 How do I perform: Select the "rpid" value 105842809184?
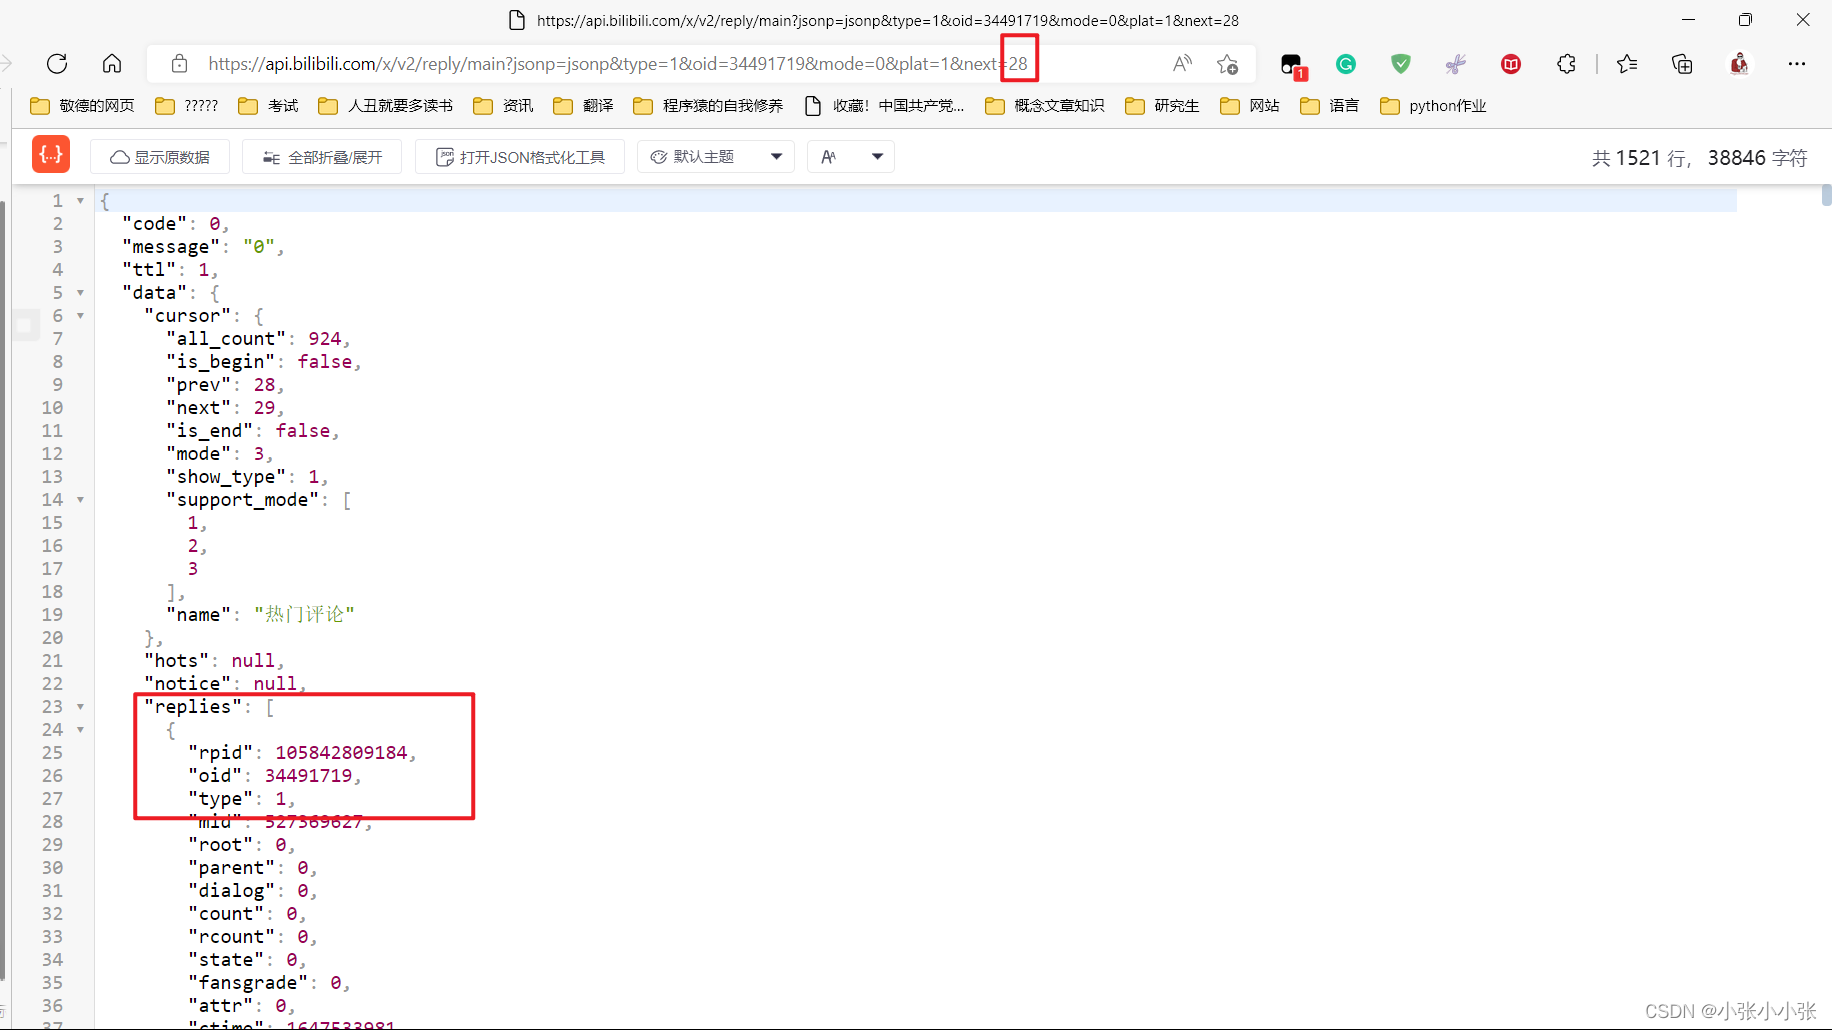pyautogui.click(x=341, y=753)
